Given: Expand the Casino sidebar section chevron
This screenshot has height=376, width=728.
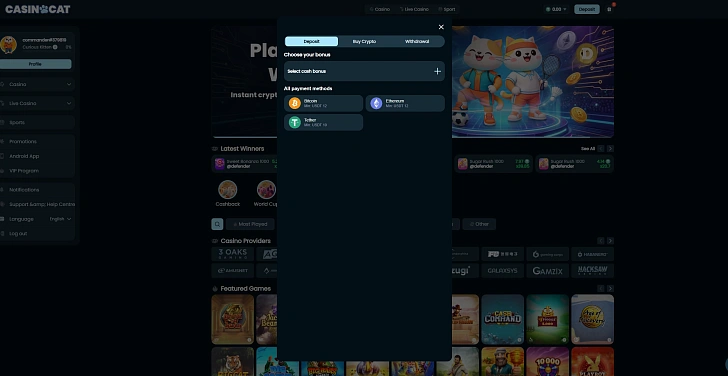Looking at the screenshot, I should (69, 84).
